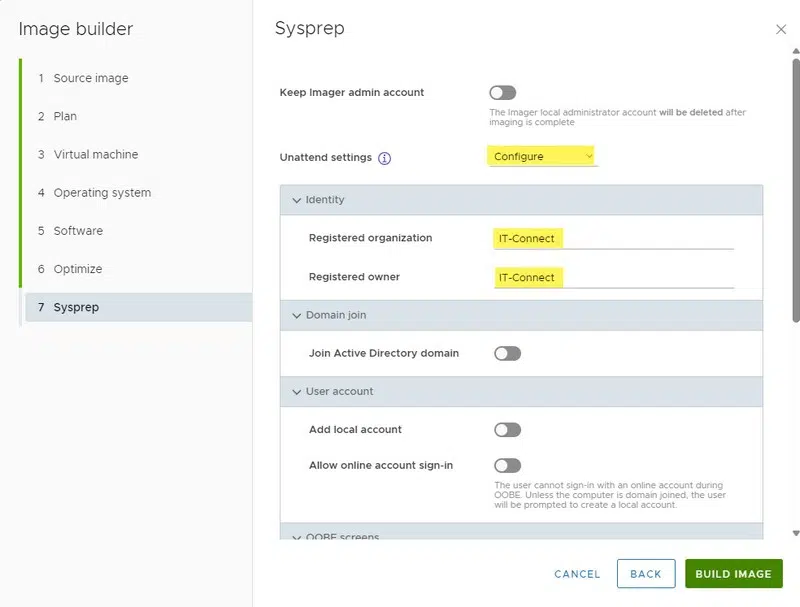Click the scroll down arrow on scrollbar
The width and height of the screenshot is (800, 607).
[x=796, y=533]
